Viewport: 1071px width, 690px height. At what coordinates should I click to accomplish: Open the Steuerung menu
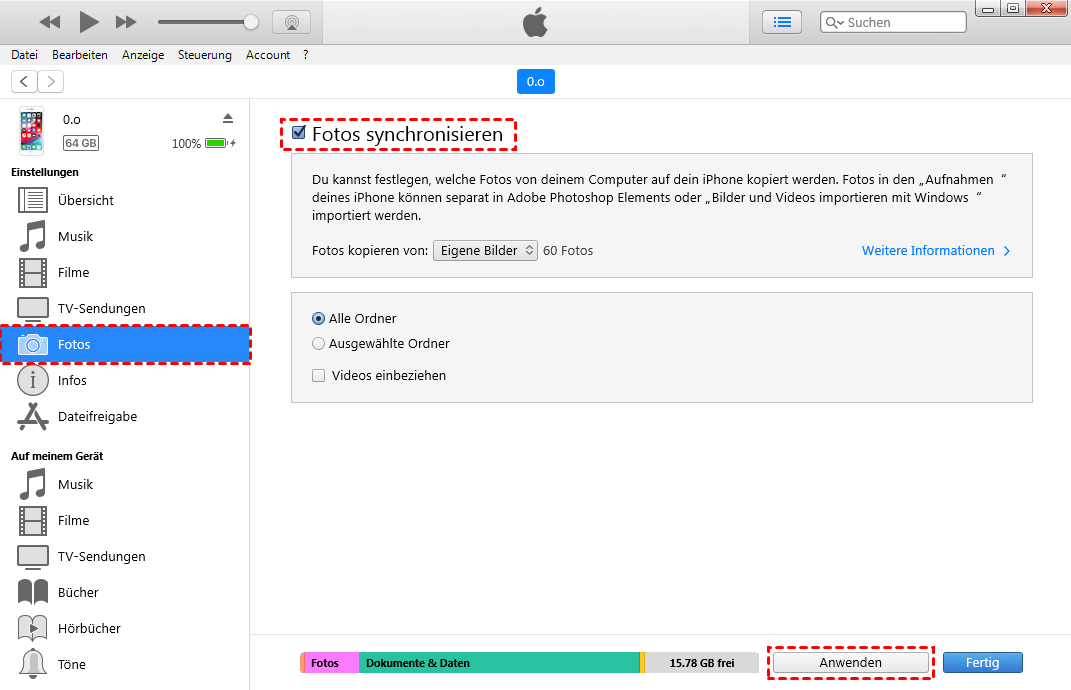(205, 55)
